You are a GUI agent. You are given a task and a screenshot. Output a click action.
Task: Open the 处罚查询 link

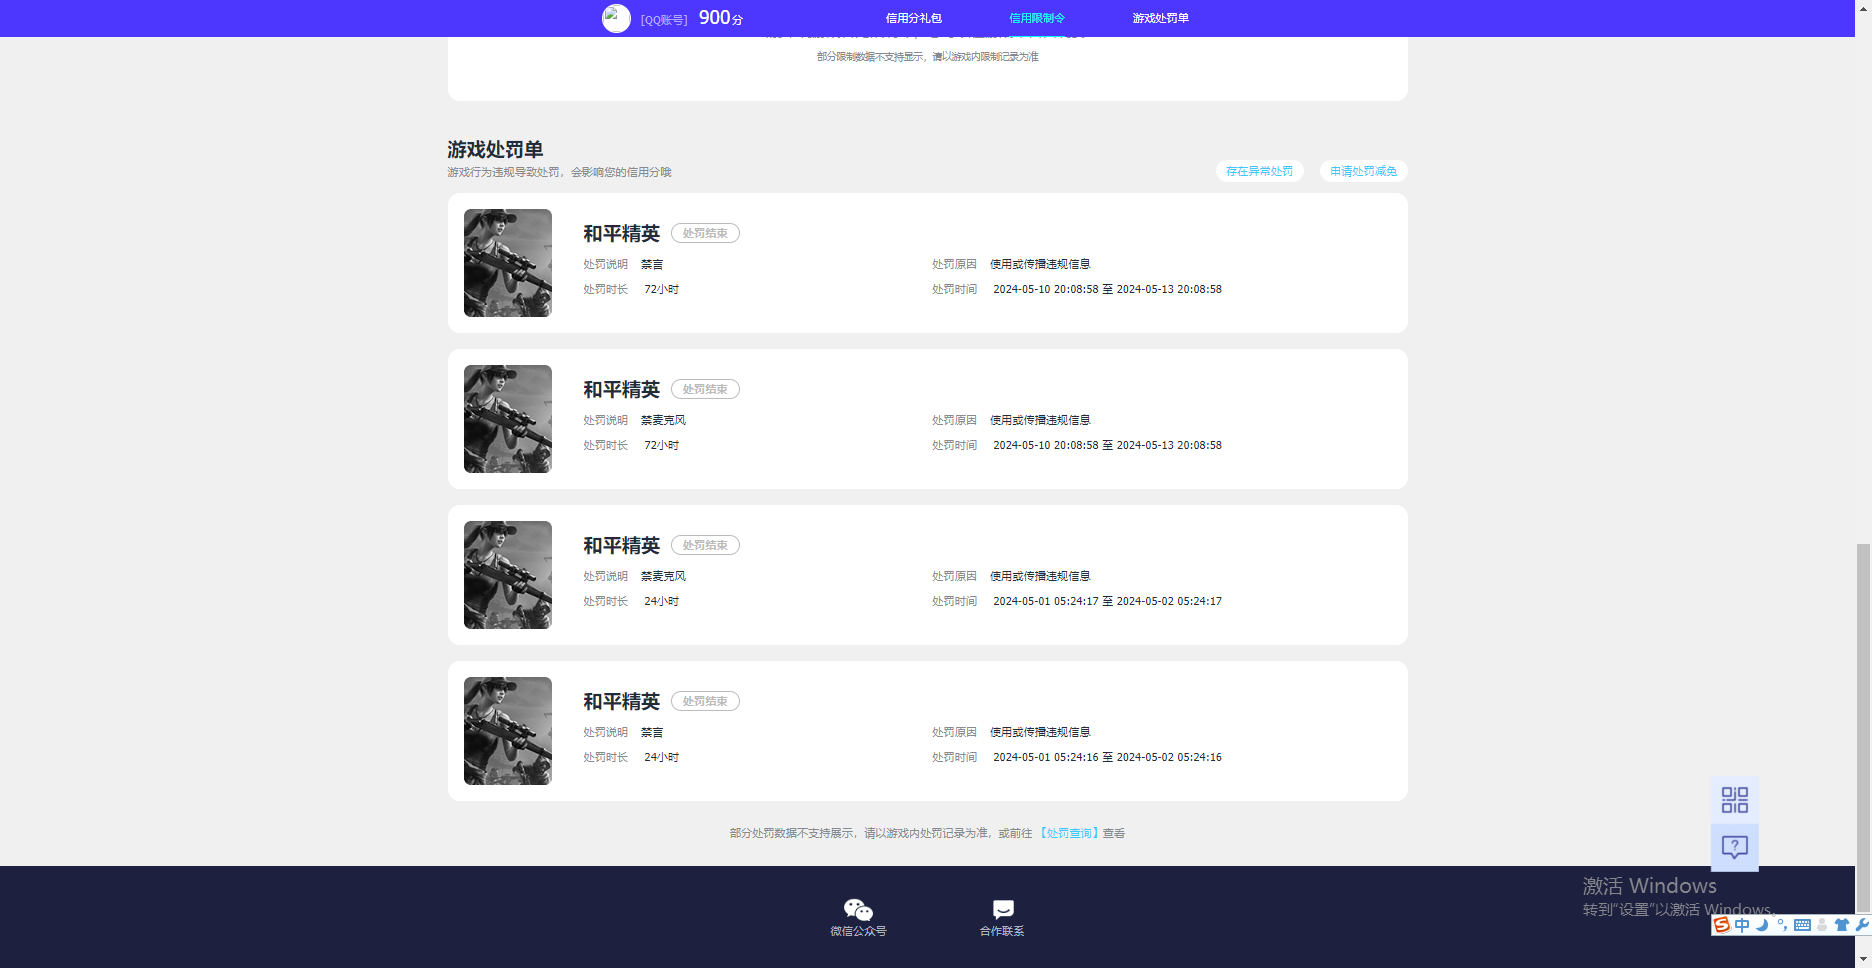tap(1069, 833)
